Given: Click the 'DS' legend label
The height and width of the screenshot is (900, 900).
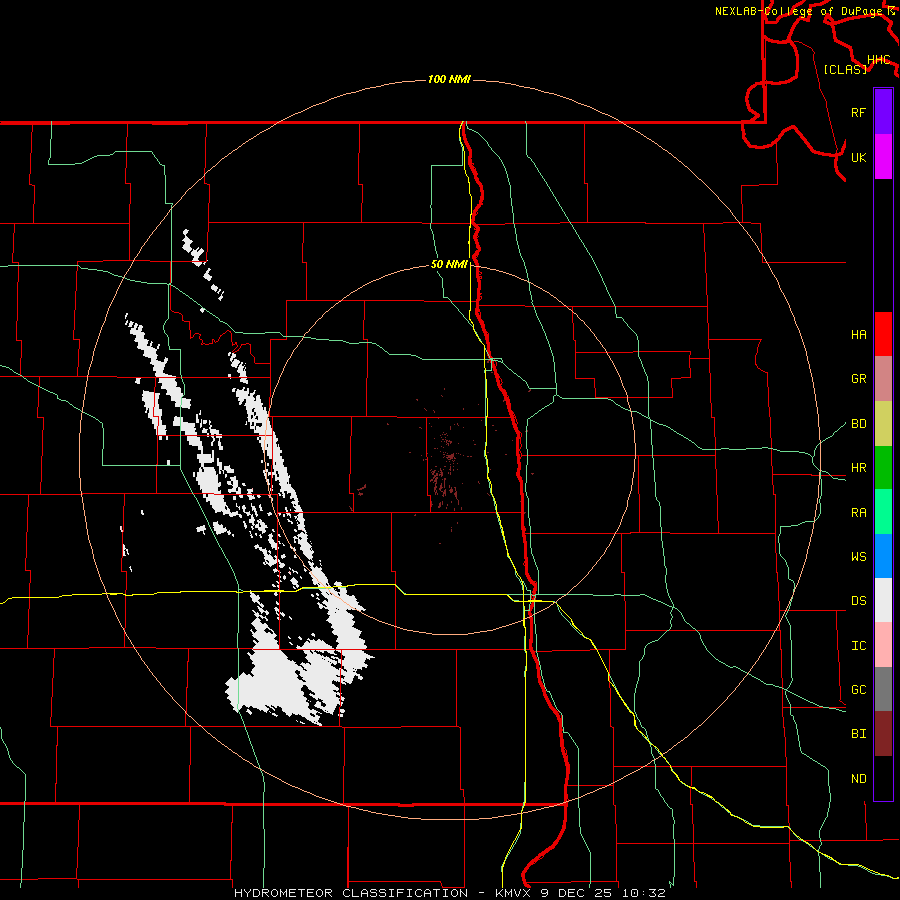Looking at the screenshot, I should (x=858, y=601).
